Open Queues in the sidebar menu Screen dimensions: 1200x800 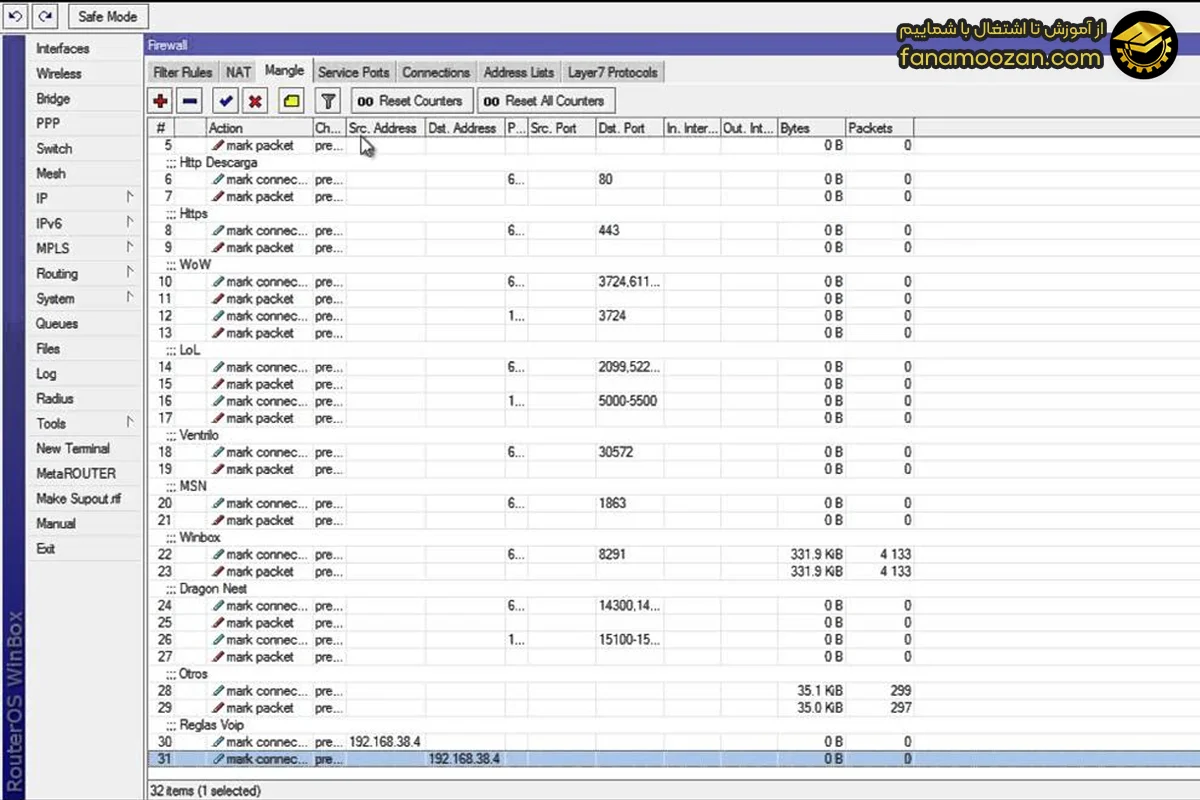click(x=84, y=323)
